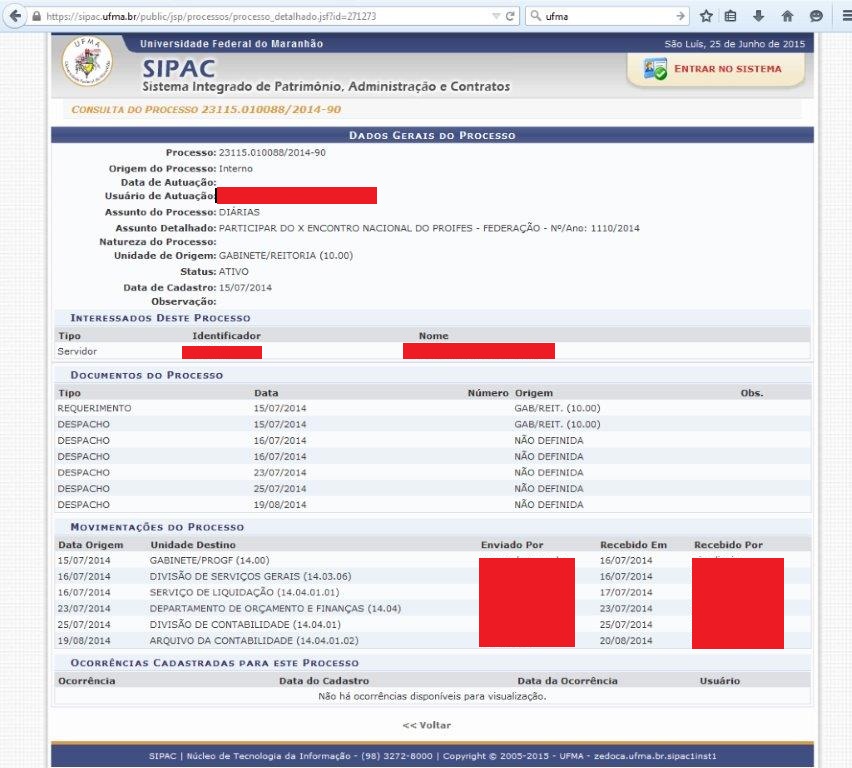Screen dimensions: 852x768
Task: Click the '<< Voltar' link
Action: pyautogui.click(x=426, y=725)
